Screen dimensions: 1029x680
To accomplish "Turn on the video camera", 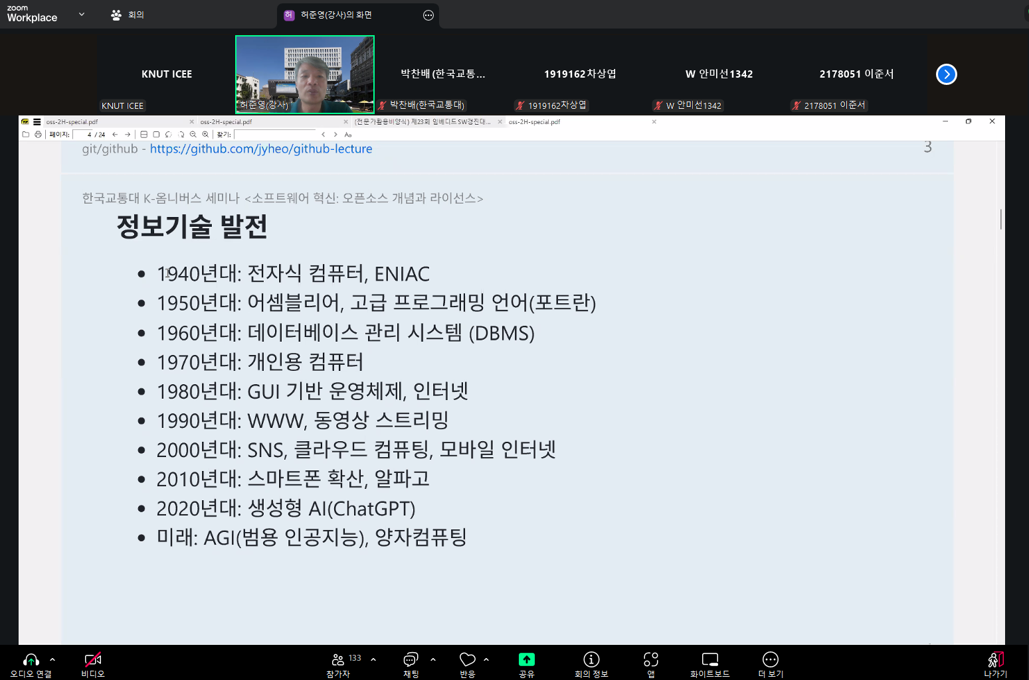I will [x=93, y=659].
